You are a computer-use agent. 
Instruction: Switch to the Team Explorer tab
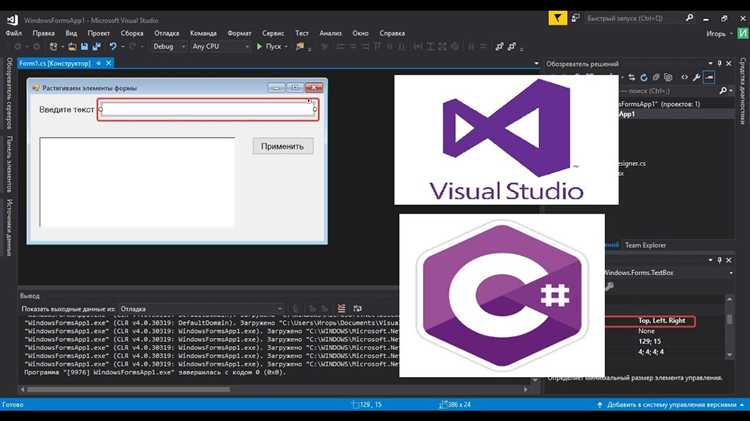645,244
